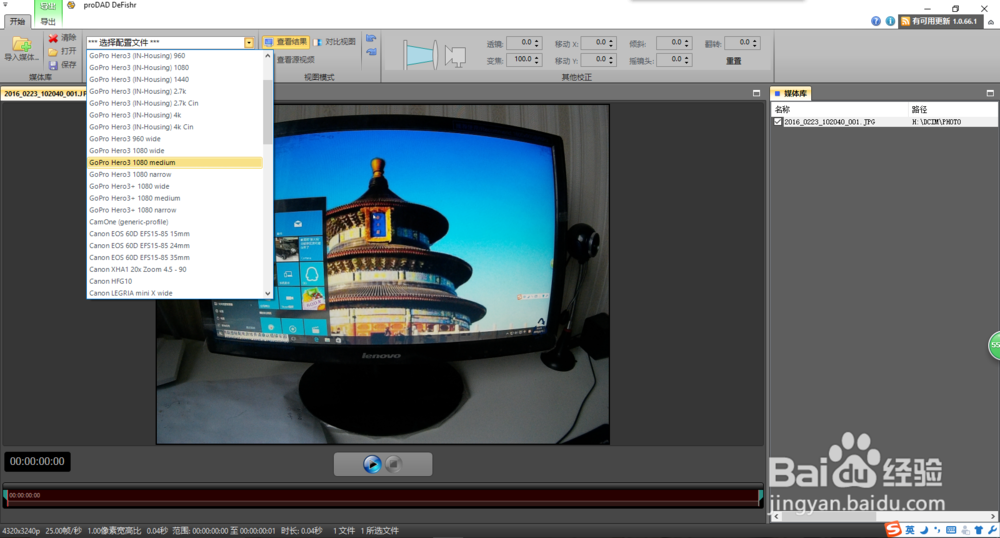
Task: Open the quick access arrow in the title bar
Action: coord(5,4)
